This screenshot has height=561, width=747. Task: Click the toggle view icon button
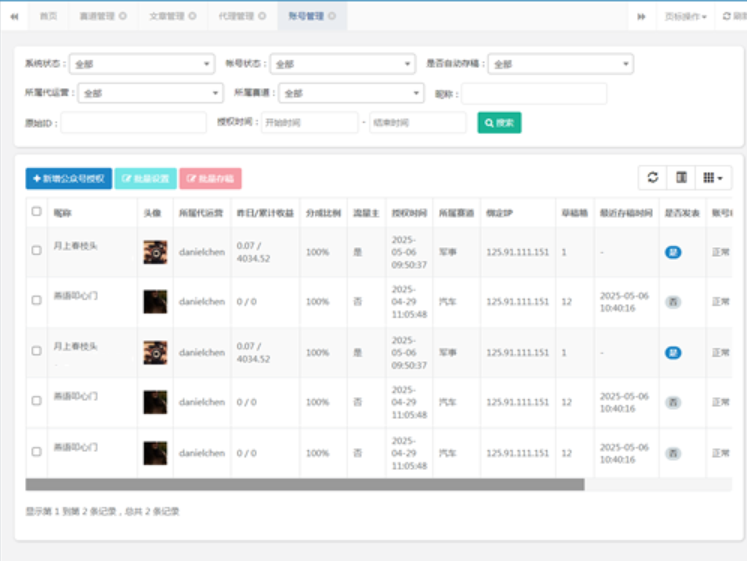click(681, 178)
